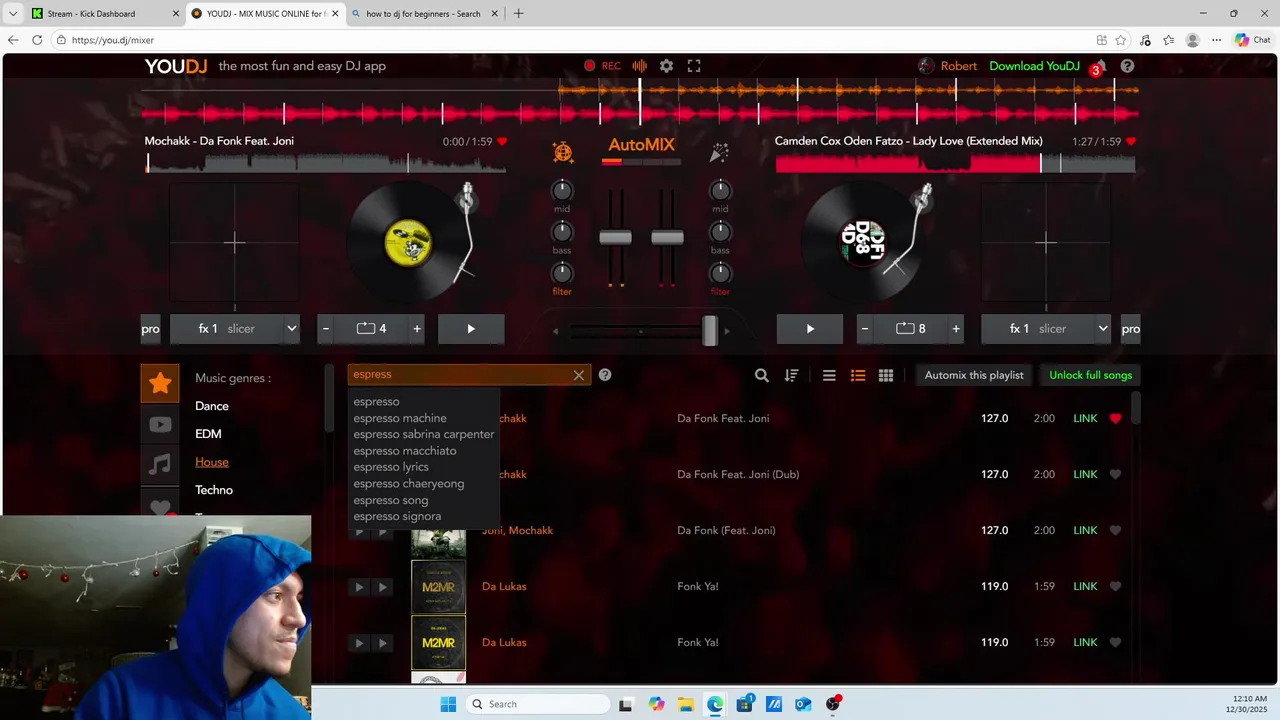
Task: Click the magnifier search icon
Action: click(762, 376)
